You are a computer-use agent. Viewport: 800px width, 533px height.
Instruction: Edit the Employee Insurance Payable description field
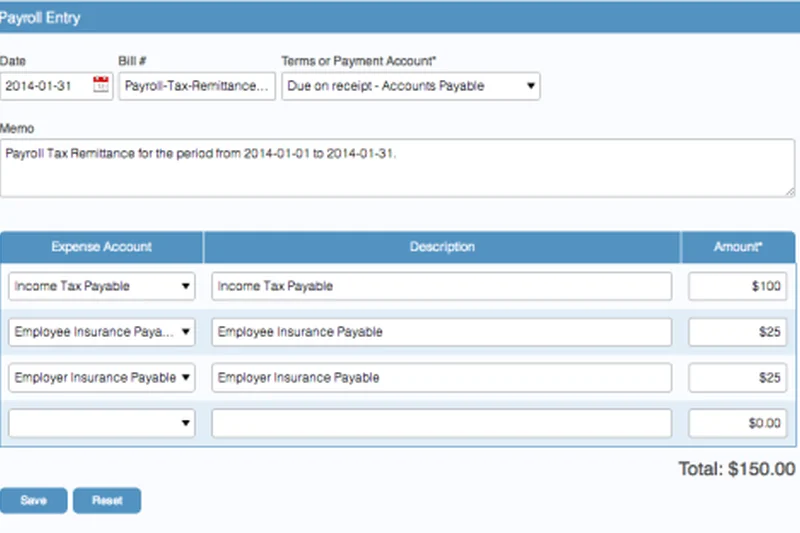(441, 332)
